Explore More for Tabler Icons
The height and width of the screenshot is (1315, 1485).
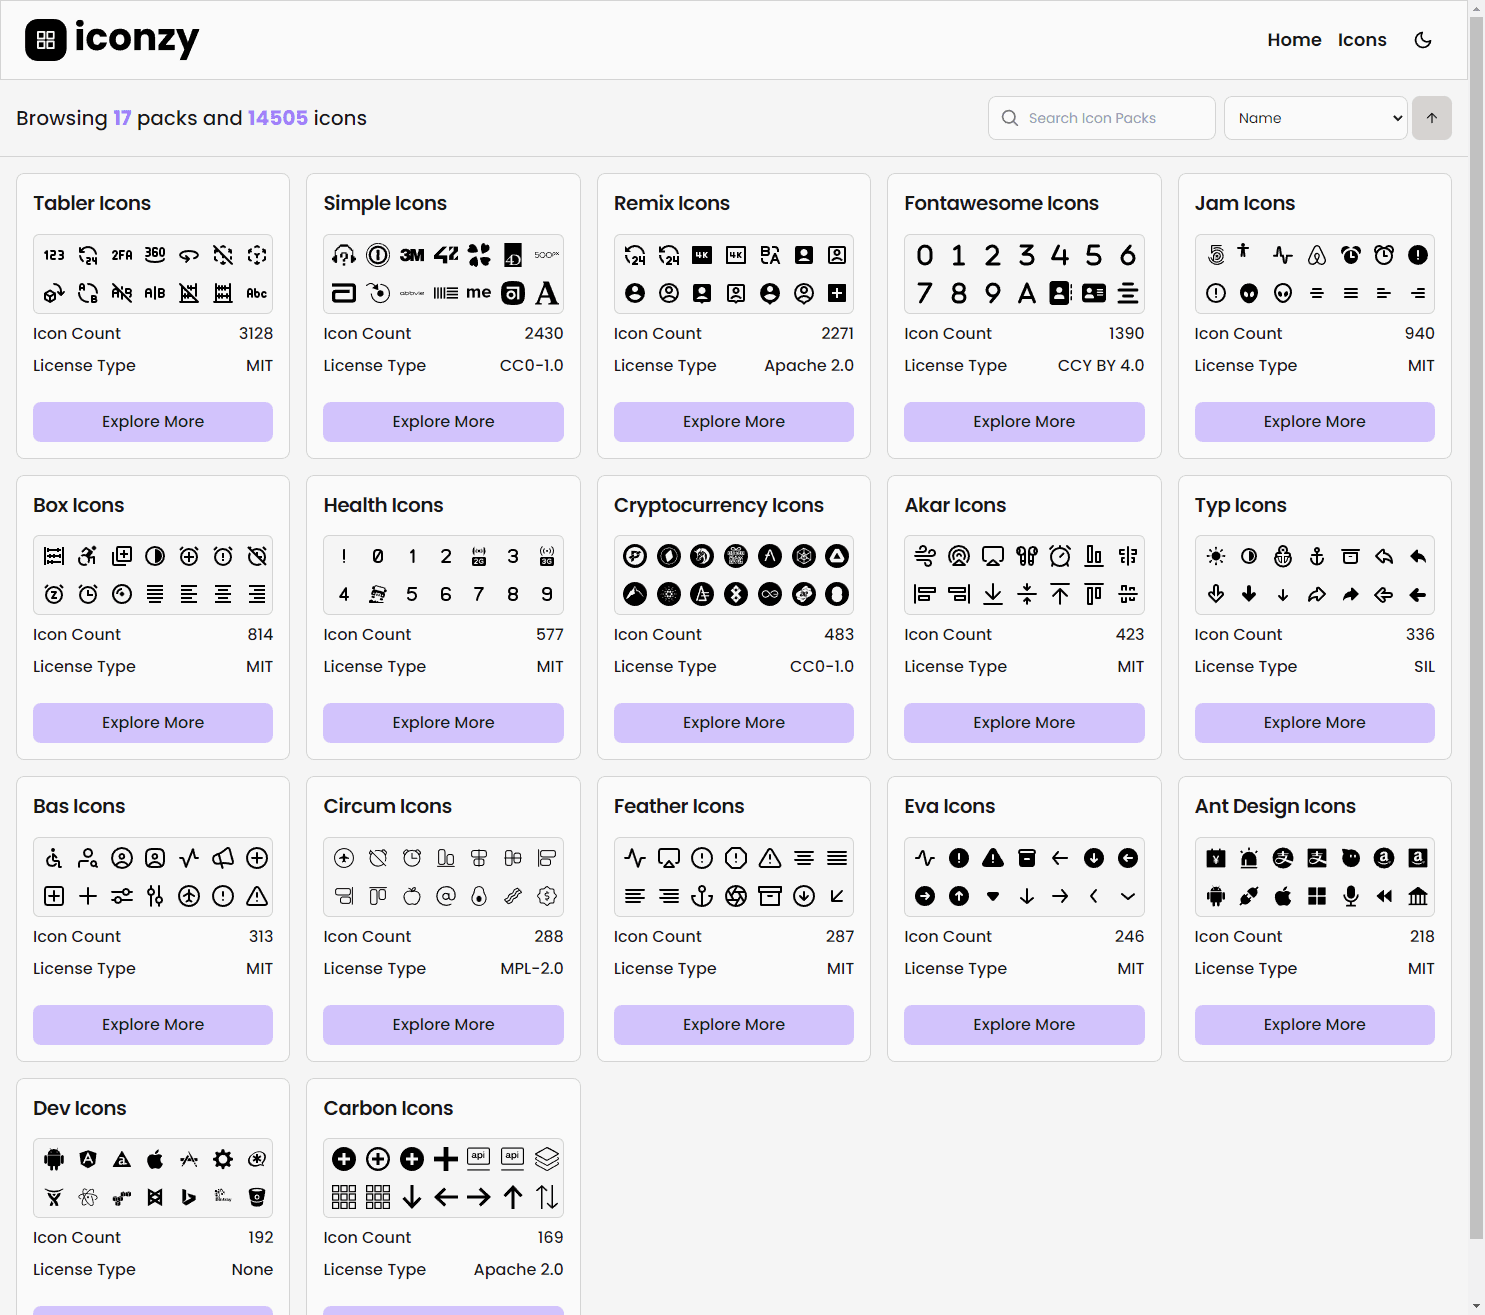(x=153, y=422)
